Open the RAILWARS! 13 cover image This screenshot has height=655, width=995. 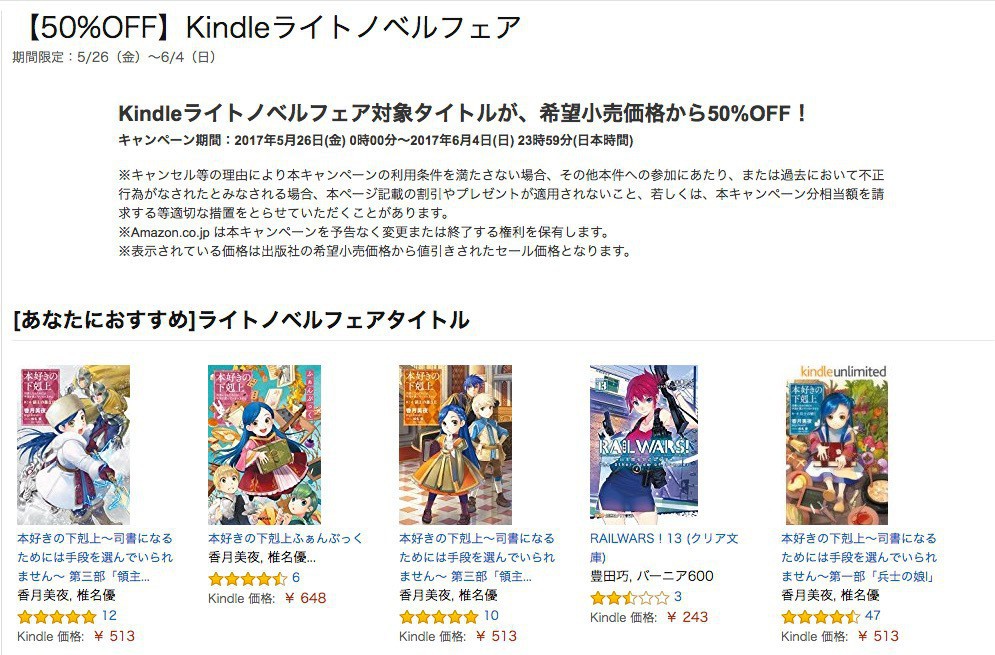(x=644, y=444)
